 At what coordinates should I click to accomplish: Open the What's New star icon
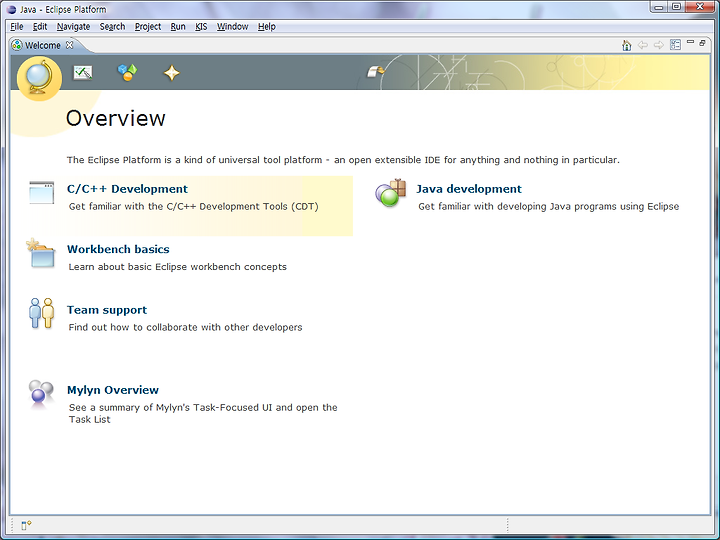(x=172, y=73)
